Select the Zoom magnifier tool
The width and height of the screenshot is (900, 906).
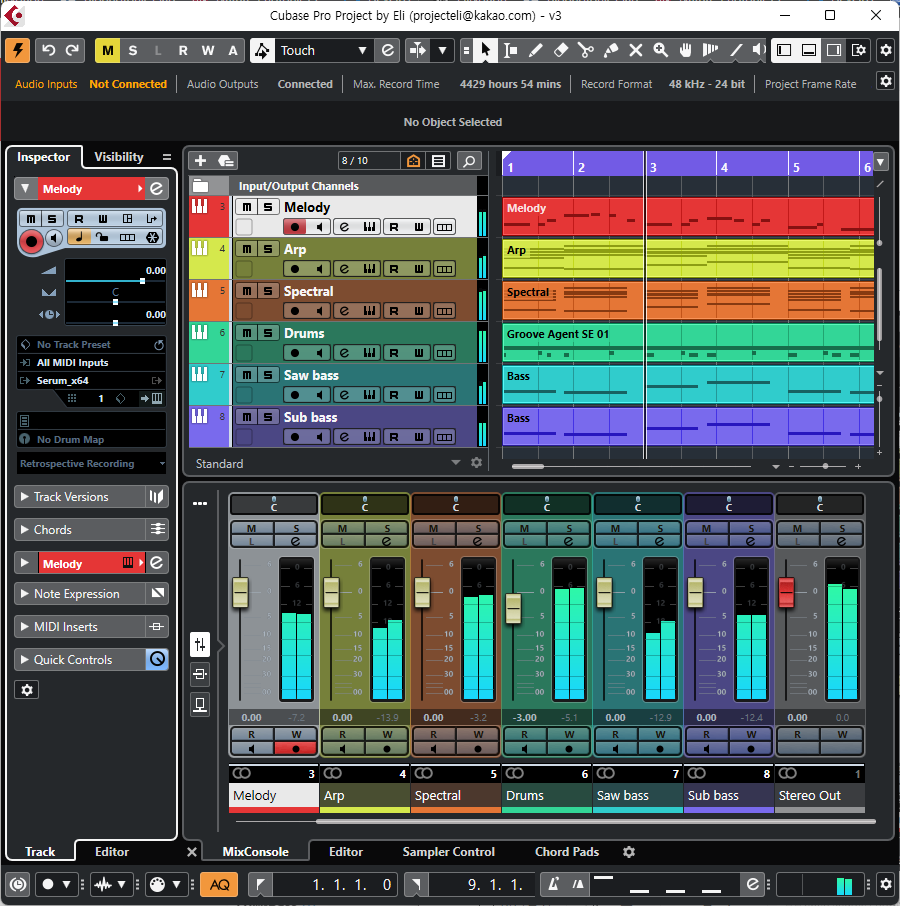tap(661, 51)
